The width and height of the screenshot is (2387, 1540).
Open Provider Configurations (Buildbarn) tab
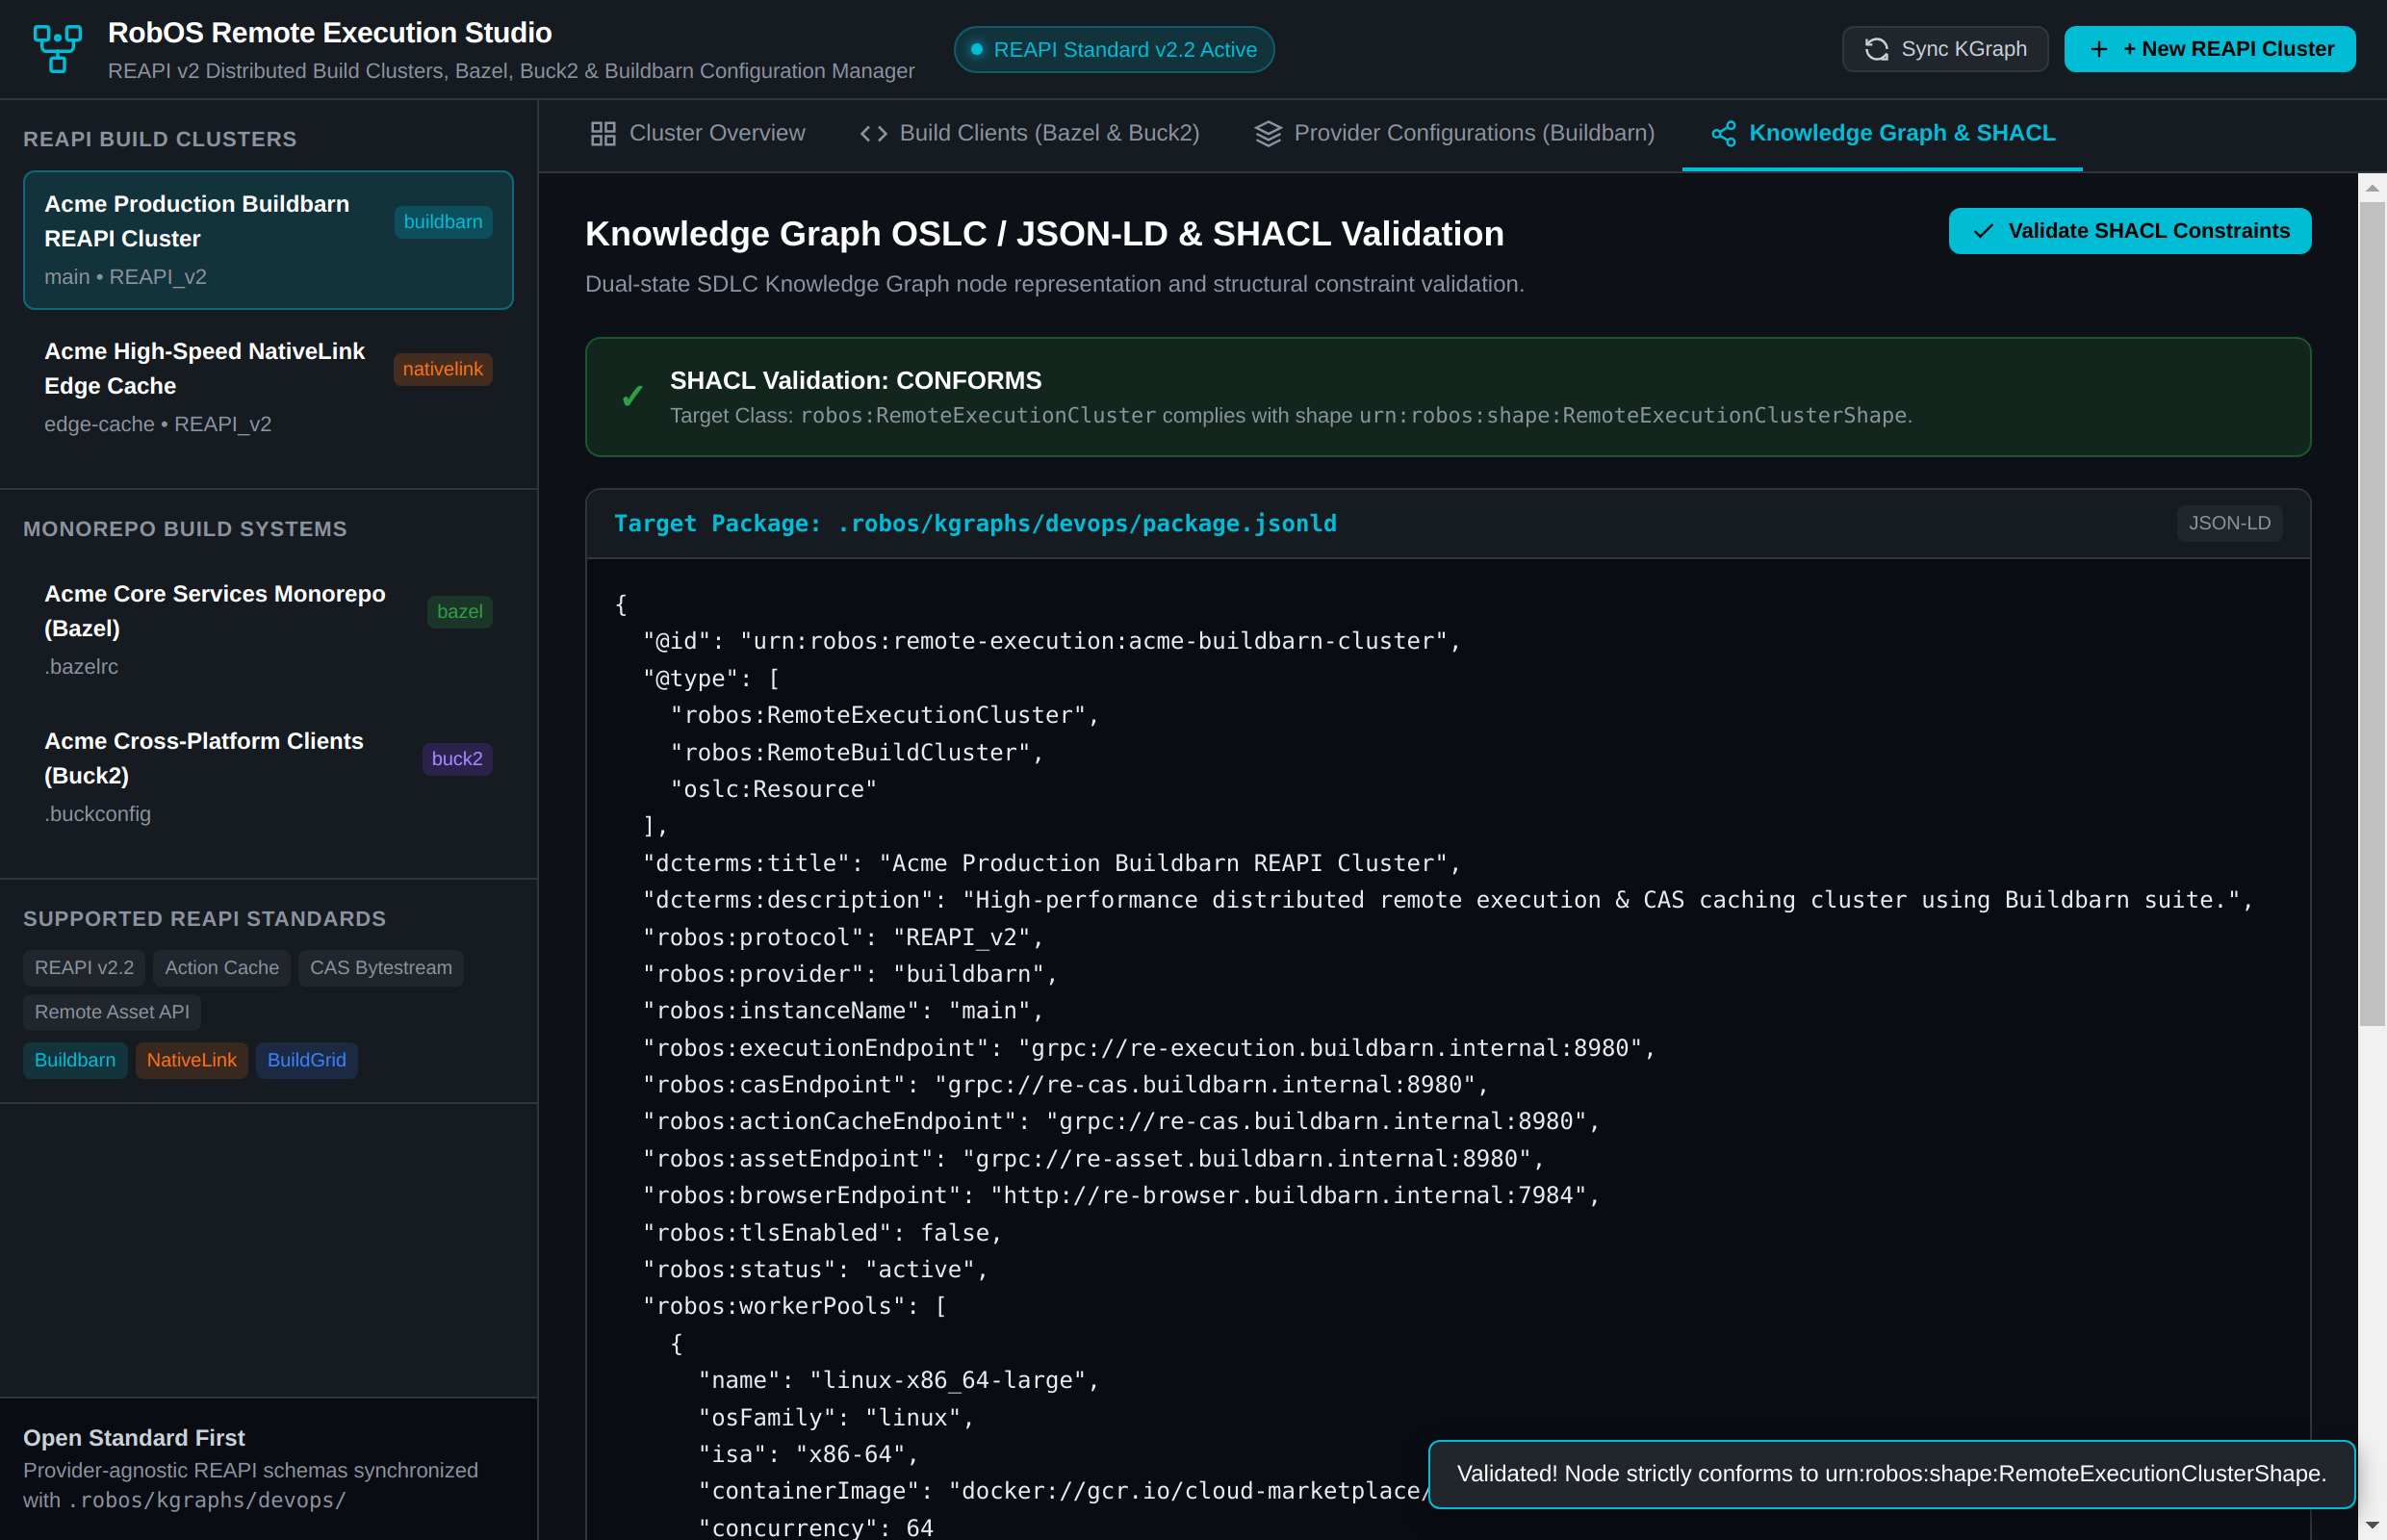tap(1454, 133)
